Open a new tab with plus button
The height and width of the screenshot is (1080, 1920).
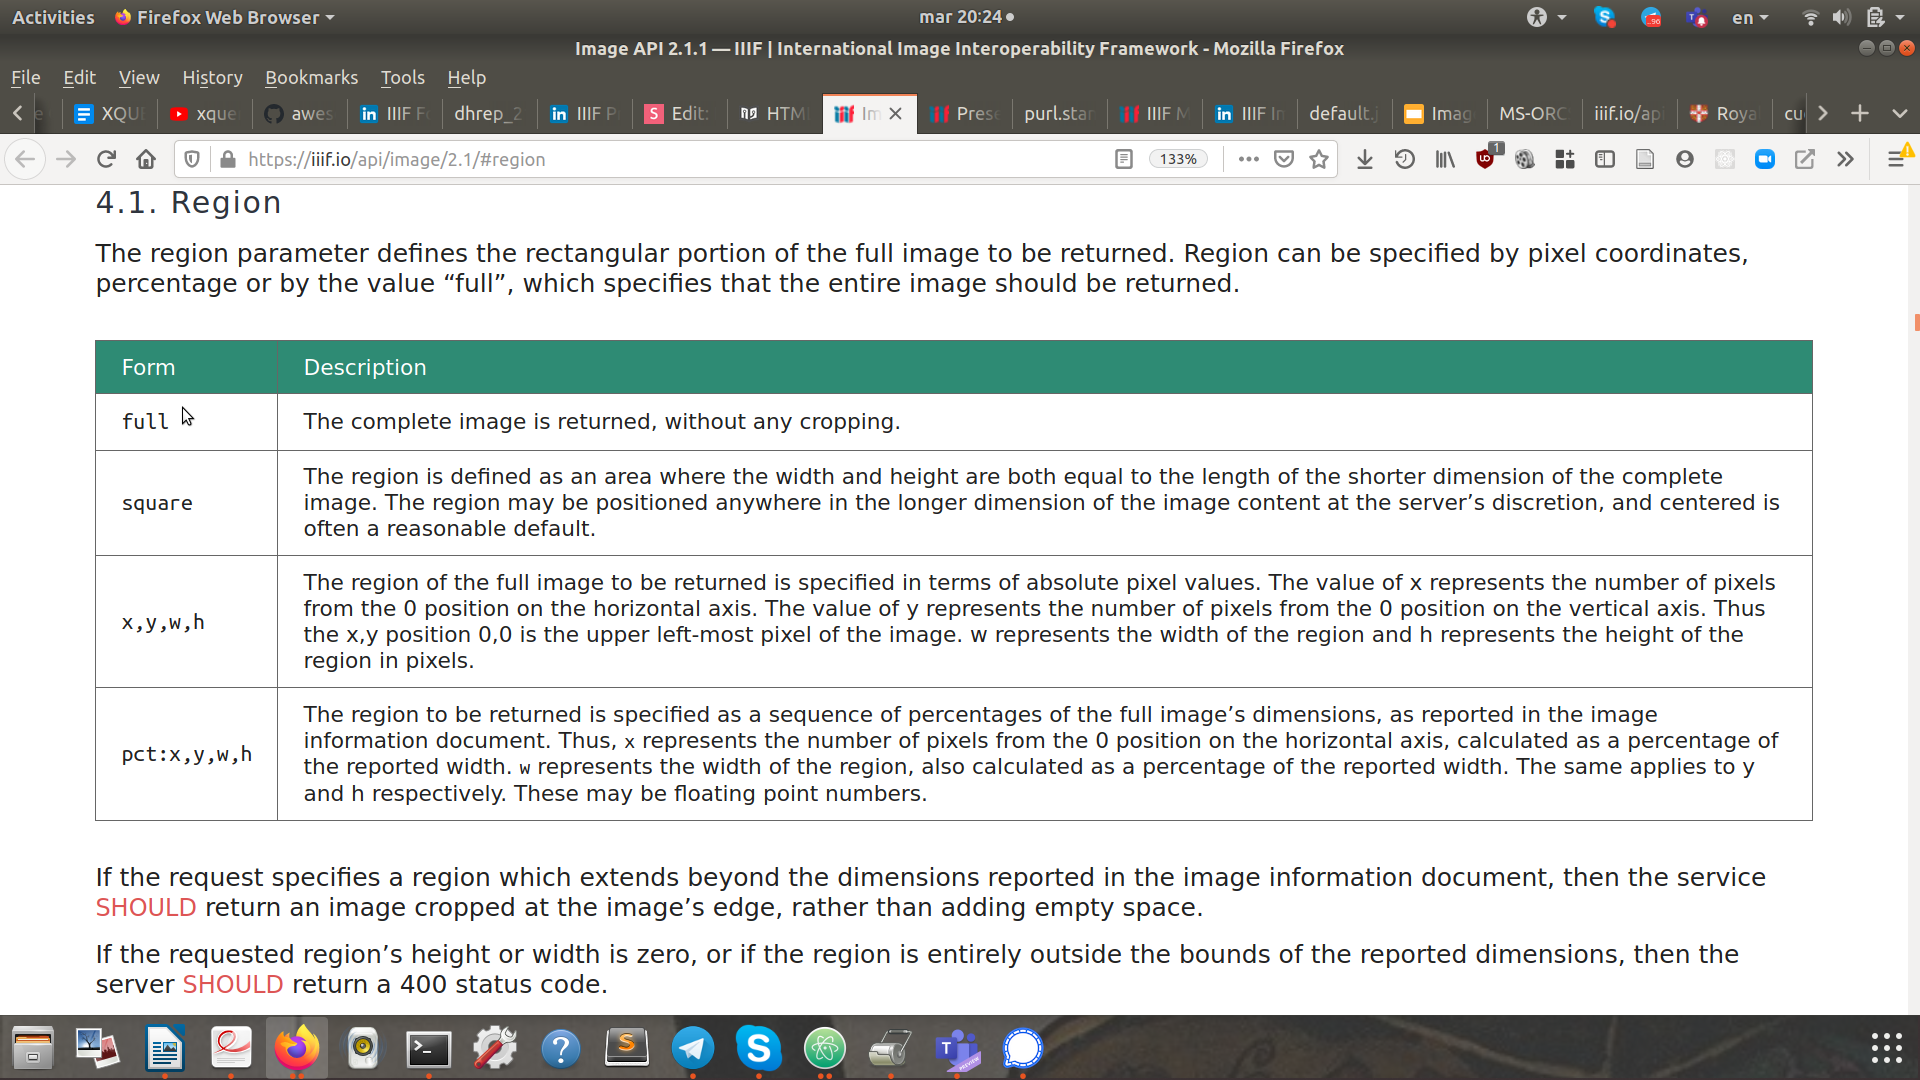(1860, 114)
